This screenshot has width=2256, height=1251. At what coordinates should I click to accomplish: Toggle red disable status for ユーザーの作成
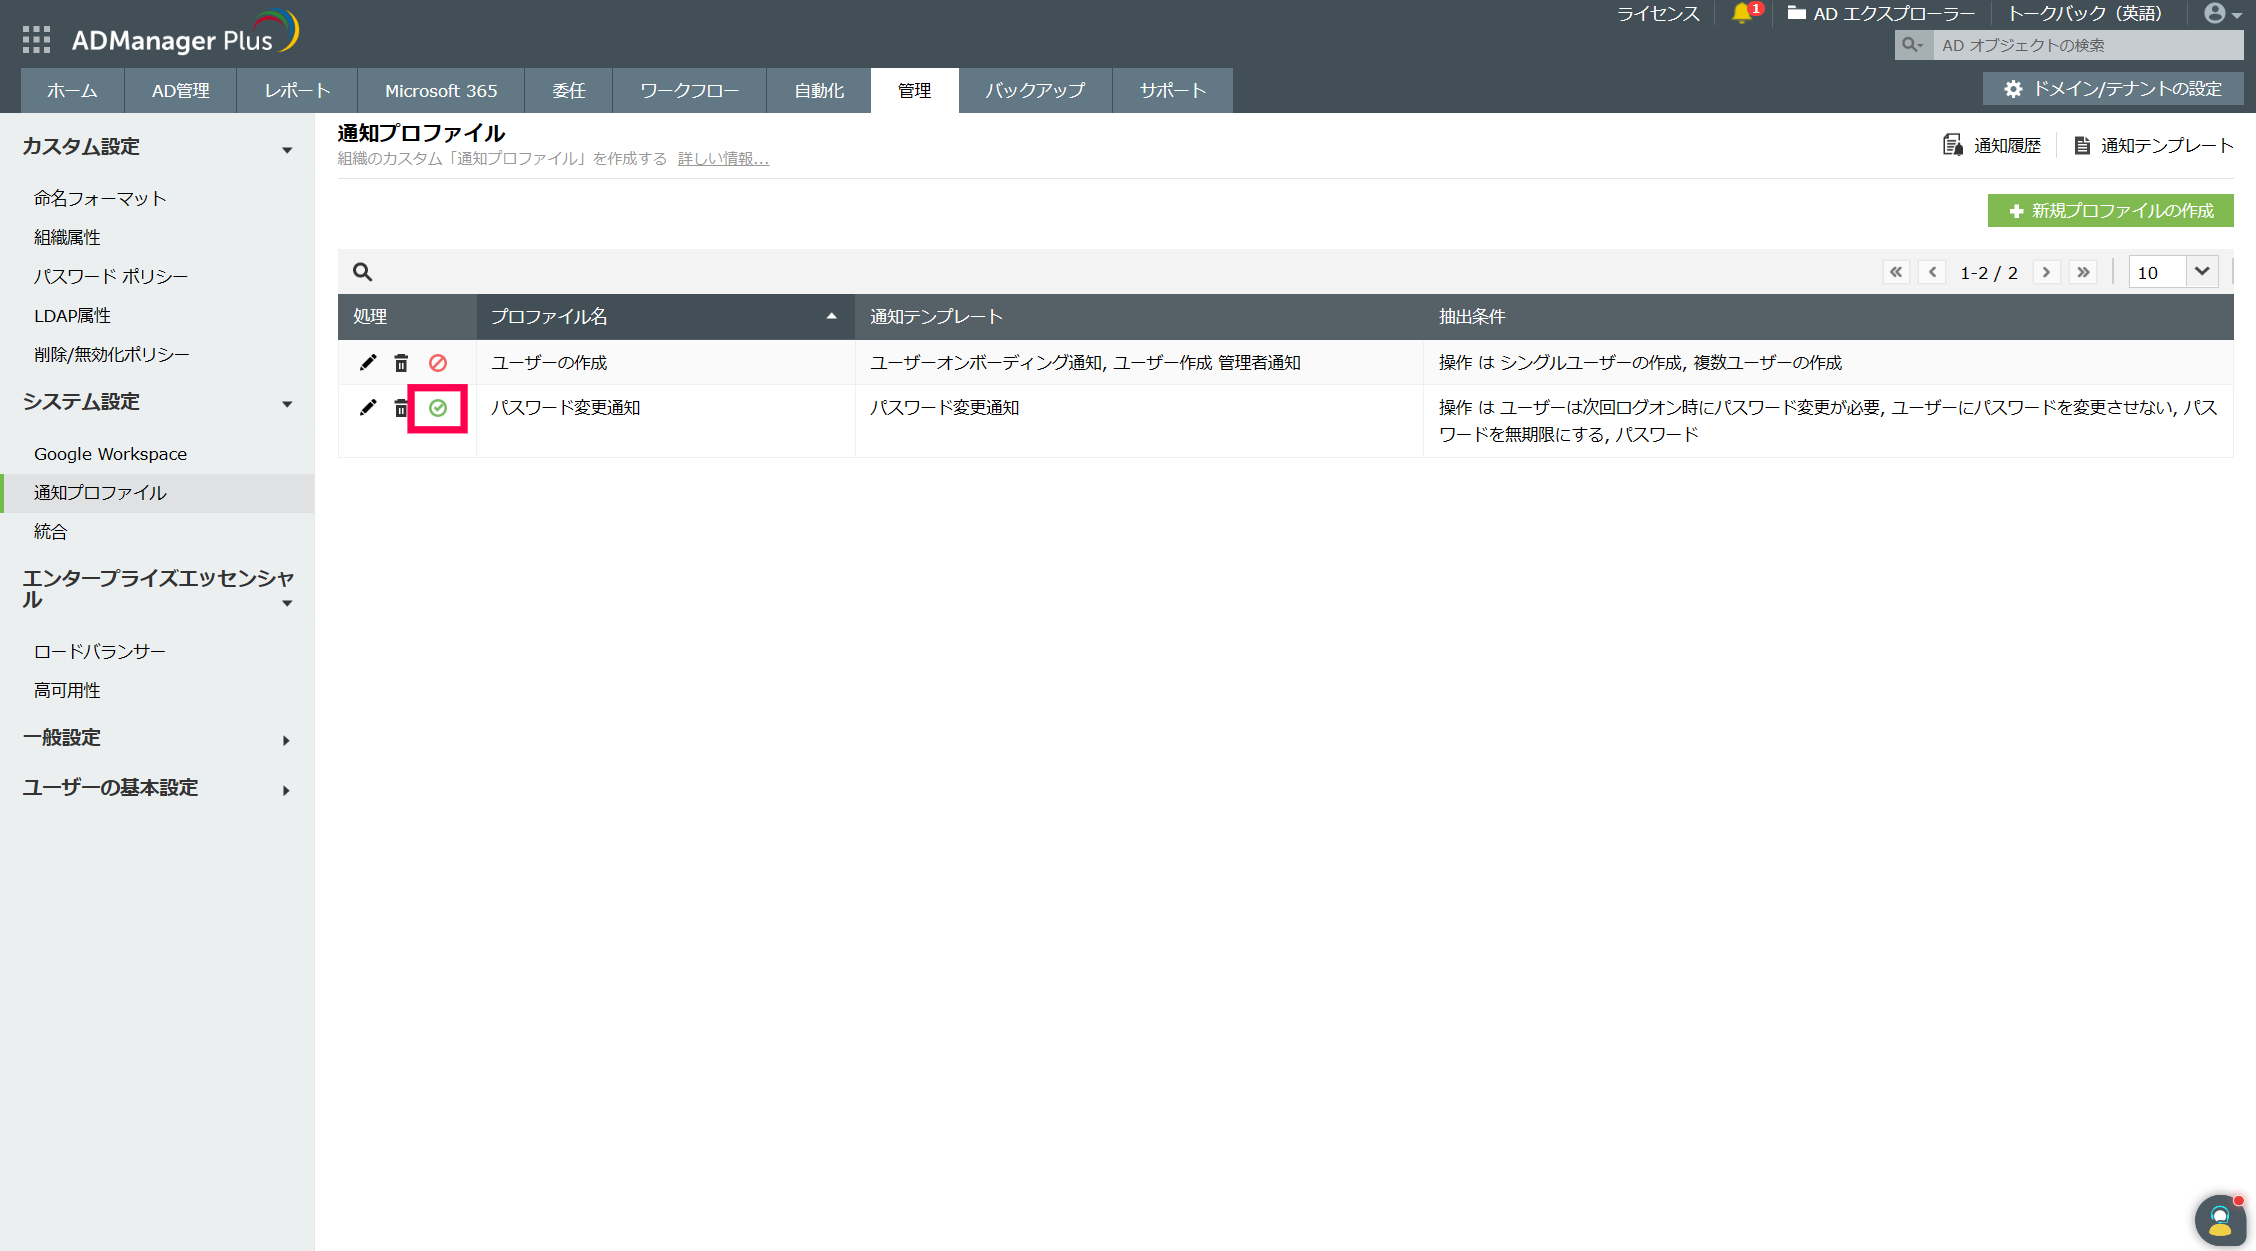pyautogui.click(x=438, y=363)
